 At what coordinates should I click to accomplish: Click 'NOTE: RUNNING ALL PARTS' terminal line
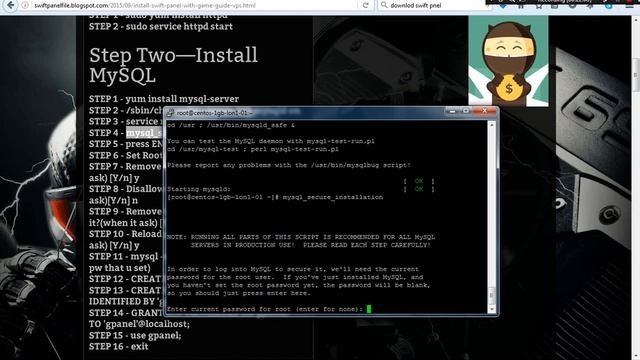pyautogui.click(x=301, y=237)
